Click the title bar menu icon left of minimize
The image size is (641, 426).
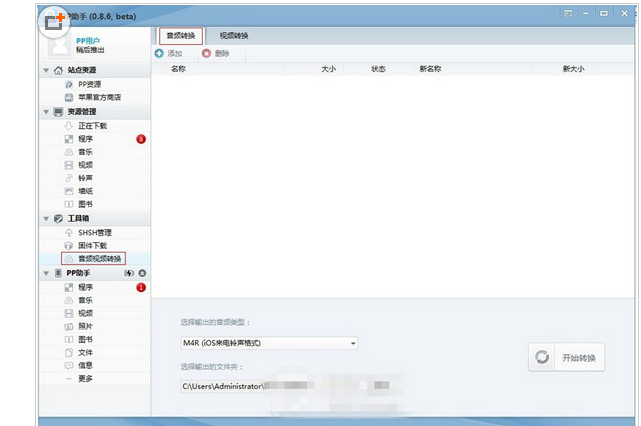(568, 13)
